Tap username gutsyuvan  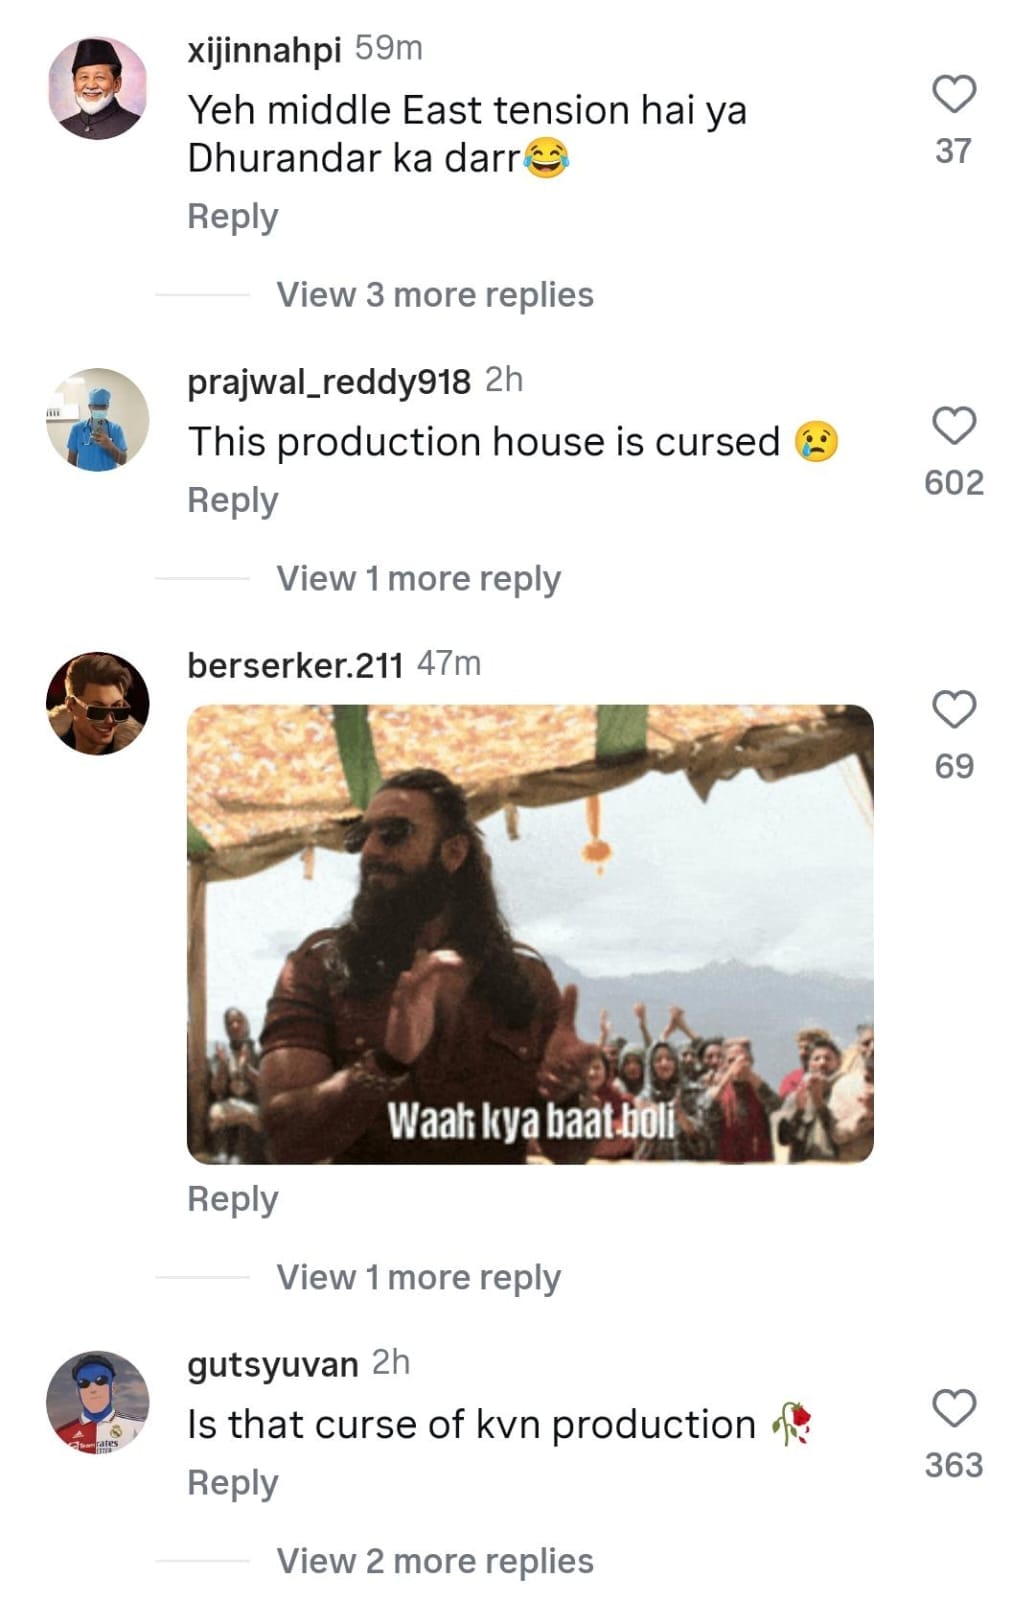click(x=272, y=1364)
